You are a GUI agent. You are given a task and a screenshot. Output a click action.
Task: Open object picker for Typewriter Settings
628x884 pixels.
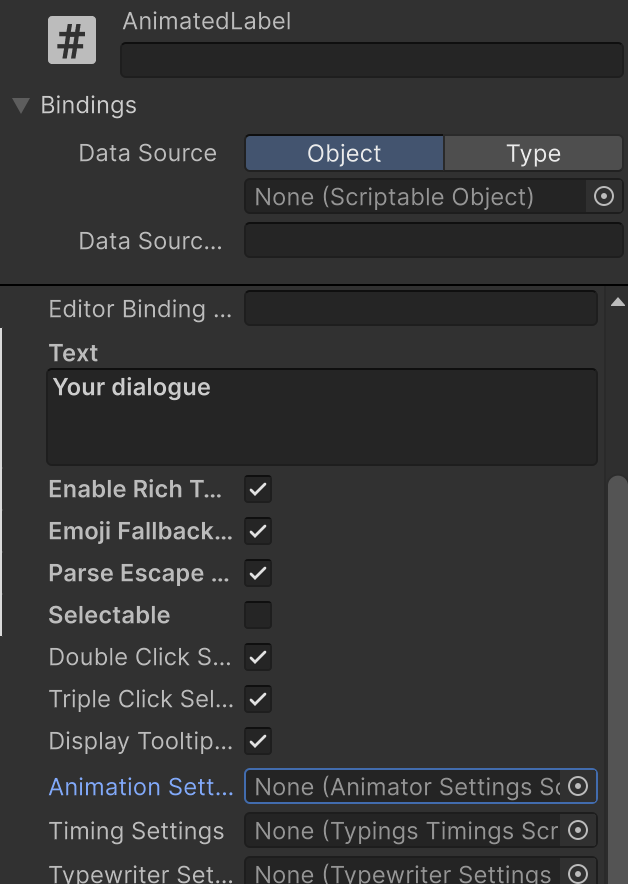(577, 872)
